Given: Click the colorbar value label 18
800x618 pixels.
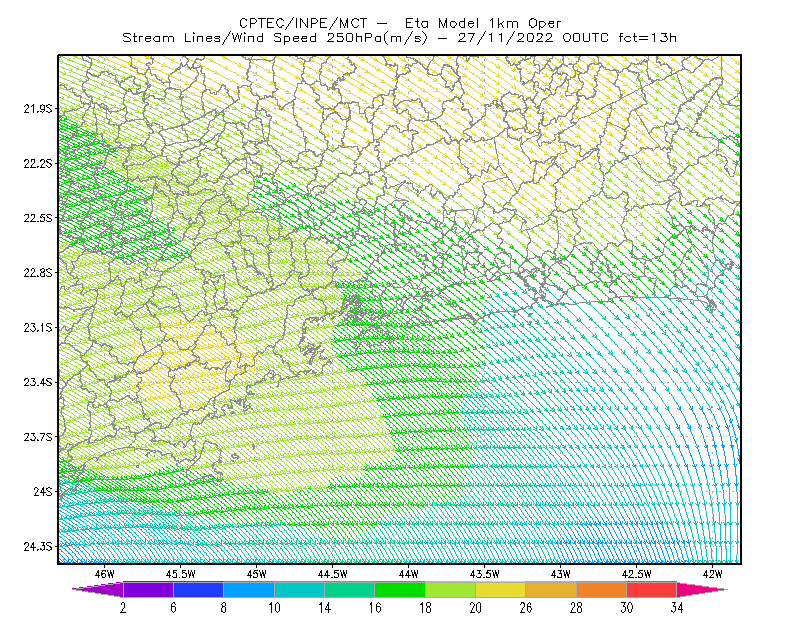Looking at the screenshot, I should [426, 607].
